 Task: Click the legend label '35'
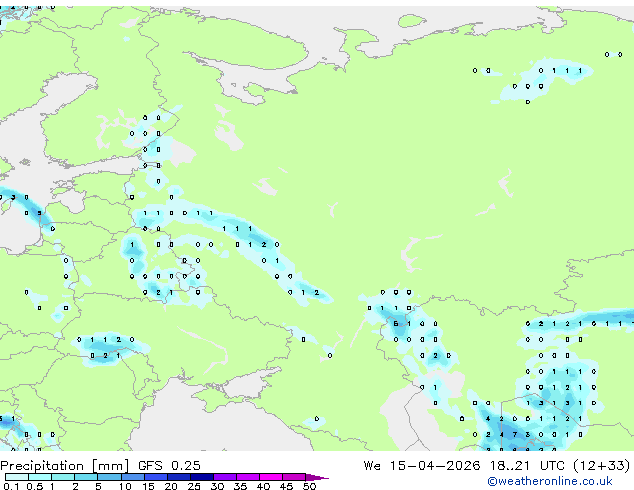[240, 486]
